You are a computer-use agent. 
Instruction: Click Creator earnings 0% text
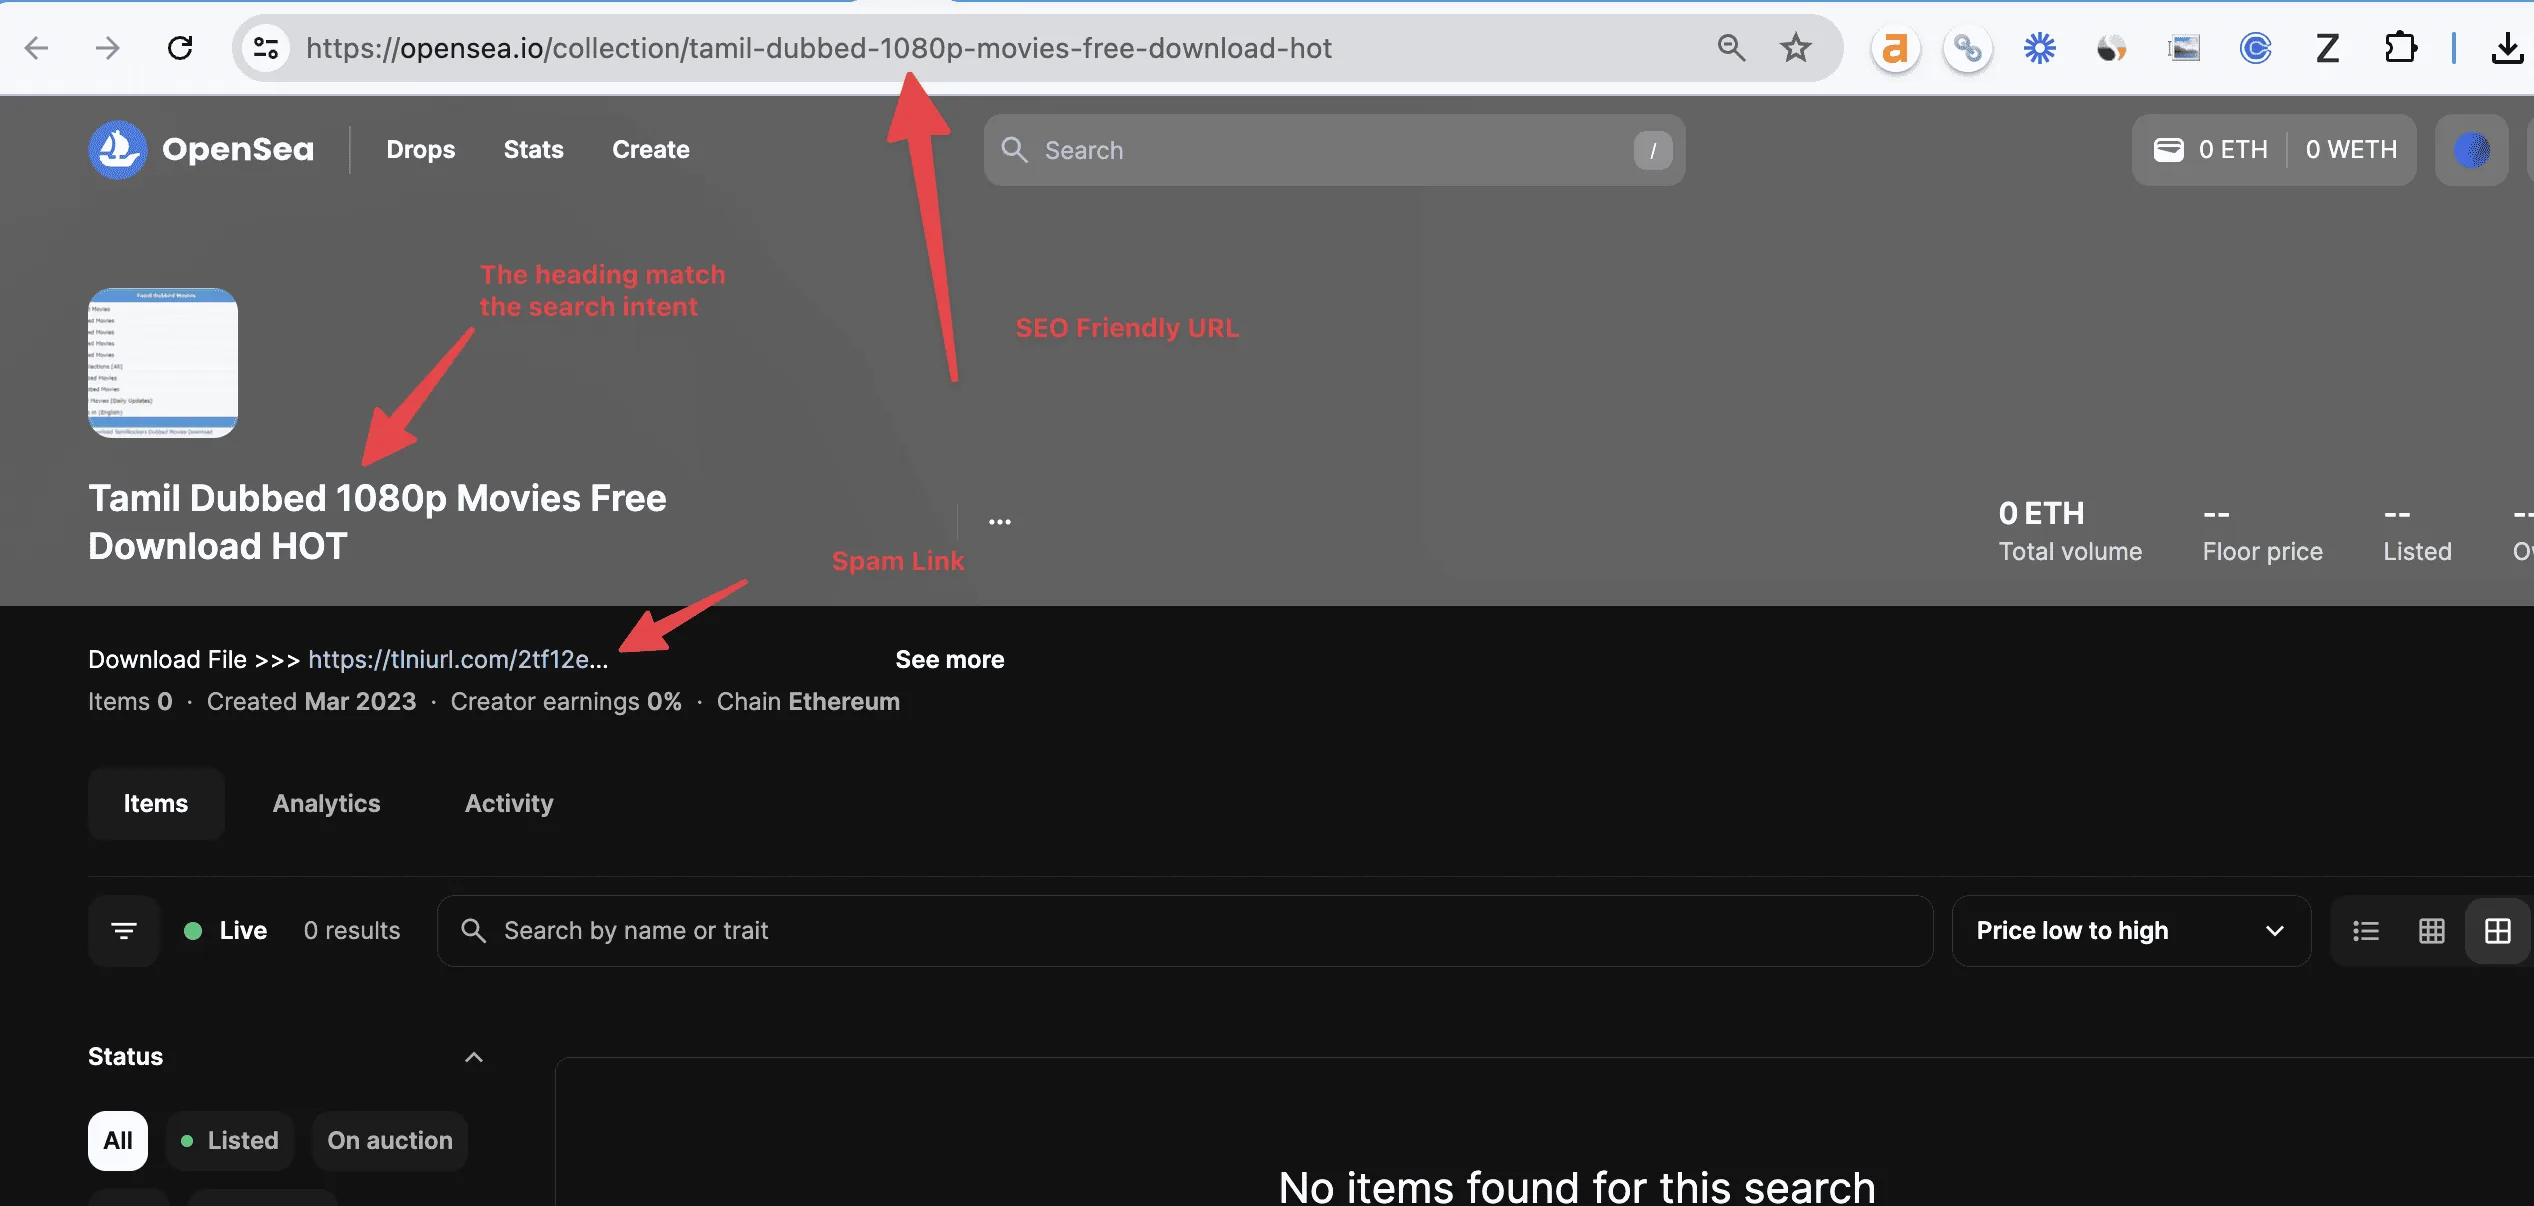[x=566, y=702]
